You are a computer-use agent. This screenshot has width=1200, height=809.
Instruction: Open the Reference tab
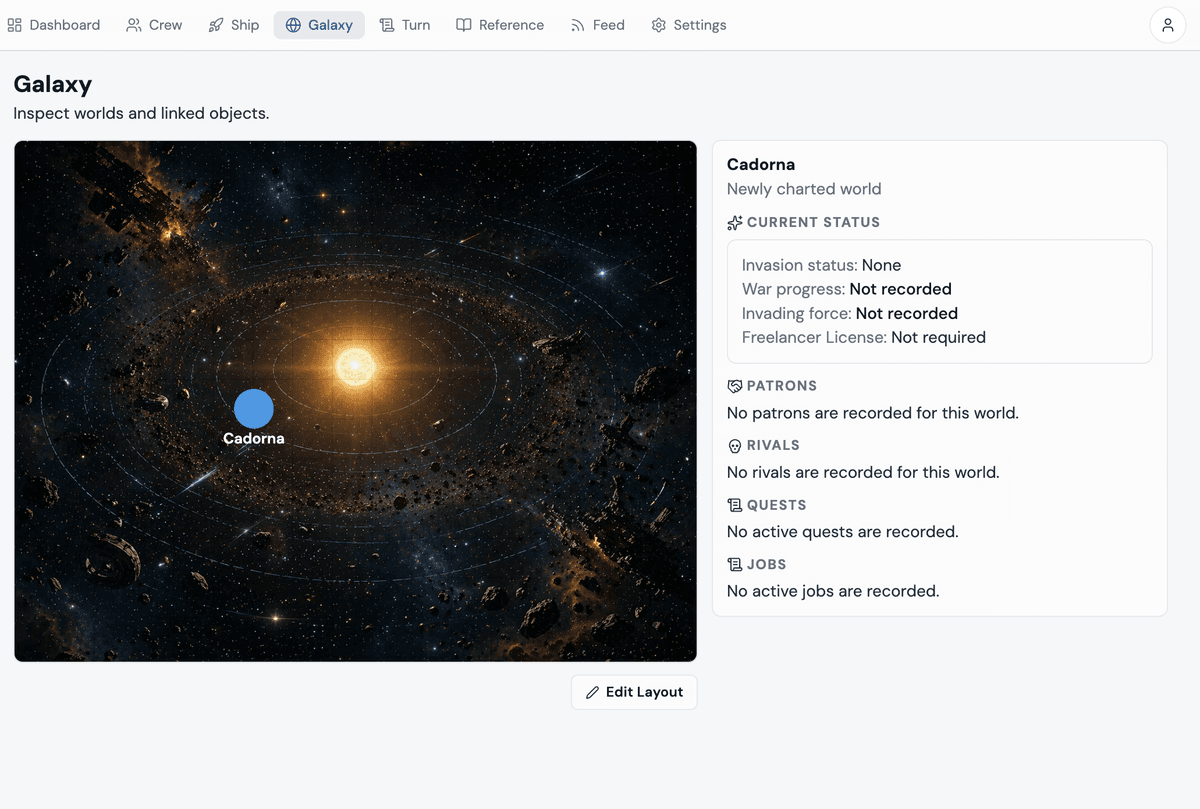(x=500, y=25)
